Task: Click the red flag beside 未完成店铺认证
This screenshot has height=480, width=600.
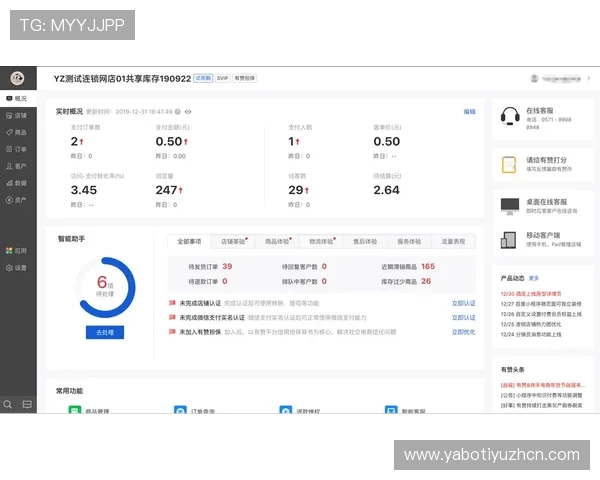Action: coord(172,303)
